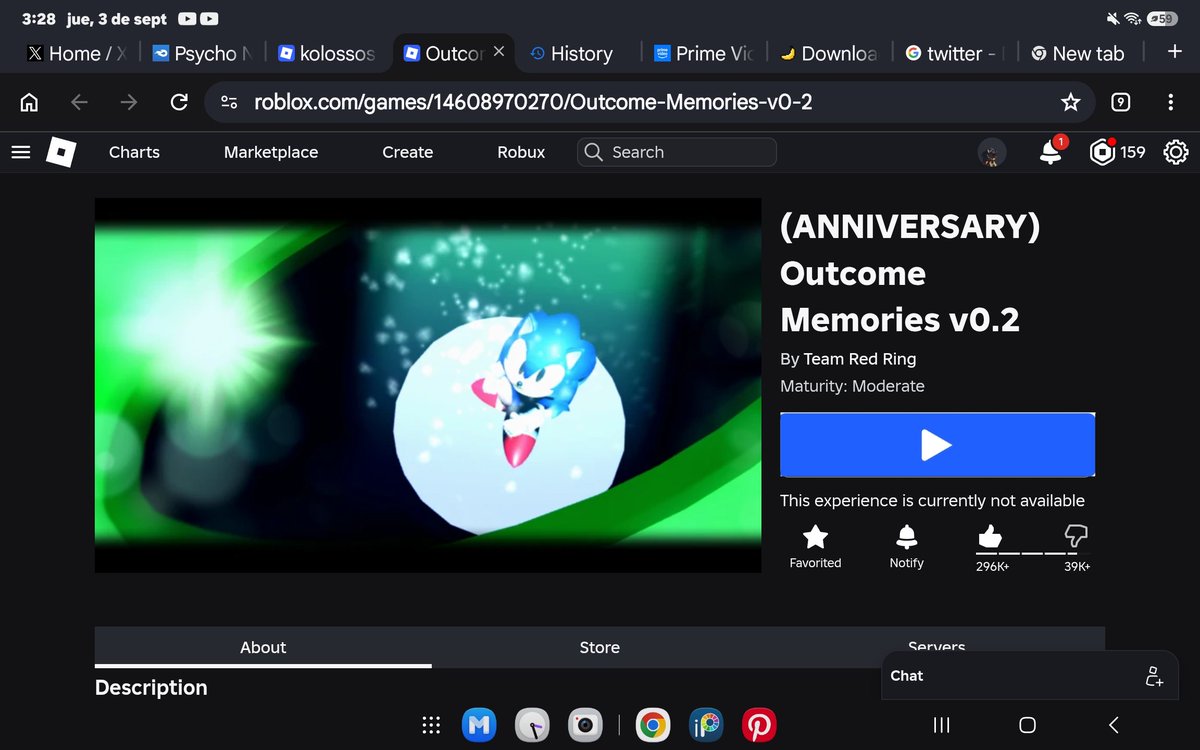Open Chrome three-dot overflow menu

coord(1171,102)
